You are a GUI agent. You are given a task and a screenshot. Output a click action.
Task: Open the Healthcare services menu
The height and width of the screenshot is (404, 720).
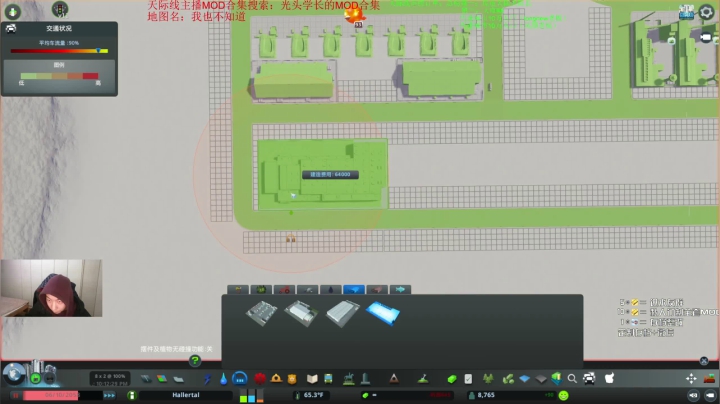pos(260,379)
